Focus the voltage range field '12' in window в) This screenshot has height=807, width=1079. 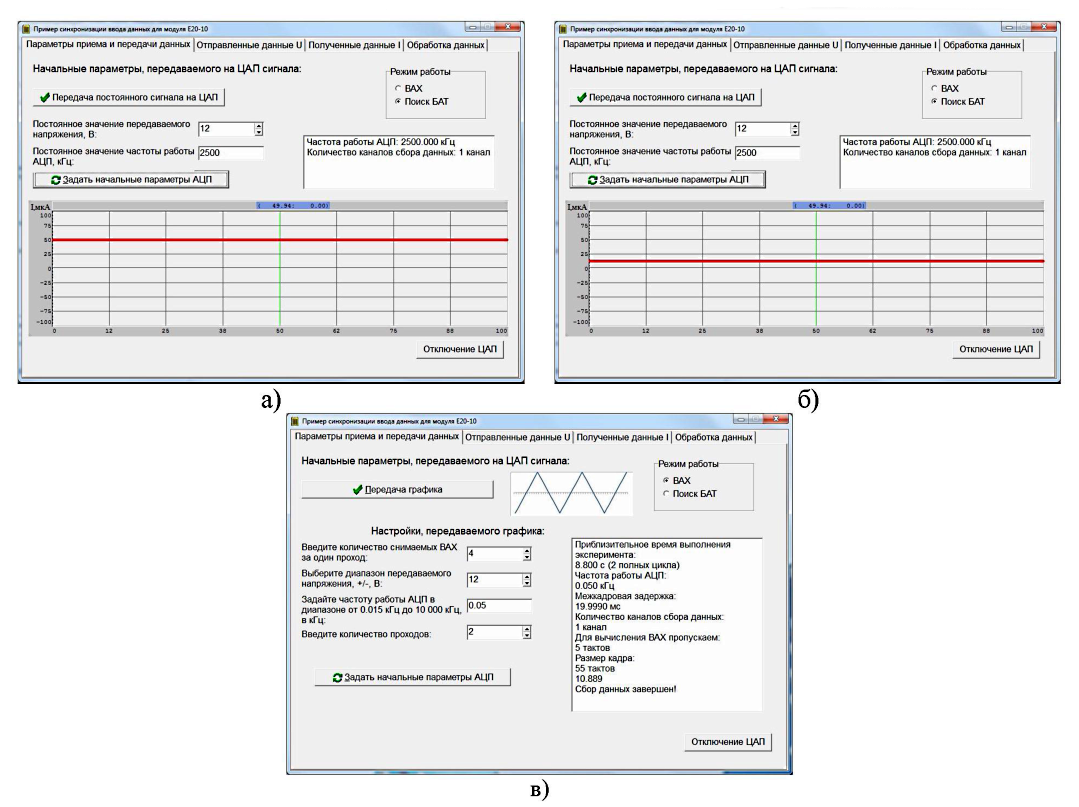494,580
